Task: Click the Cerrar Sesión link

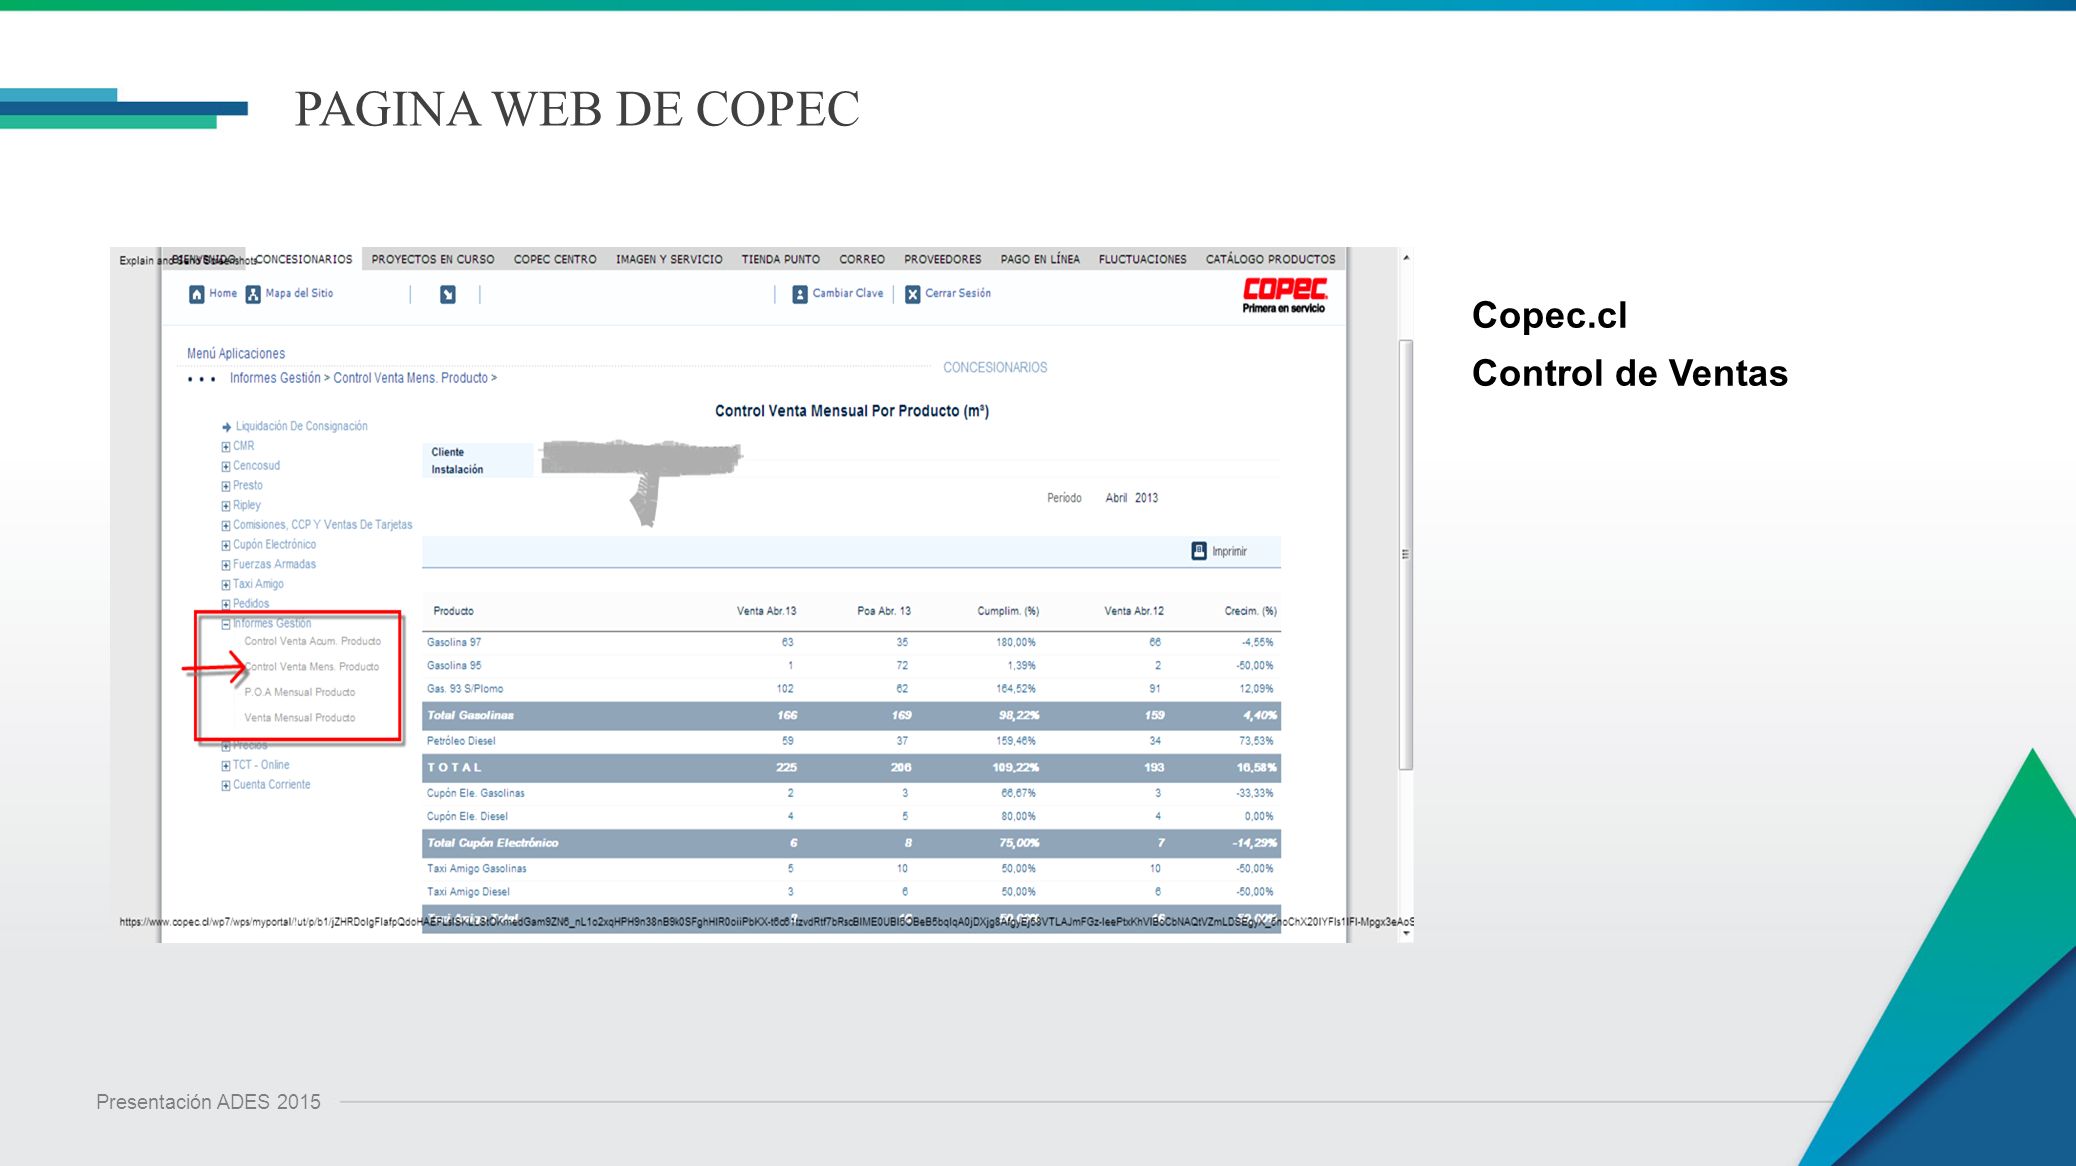Action: coord(958,293)
